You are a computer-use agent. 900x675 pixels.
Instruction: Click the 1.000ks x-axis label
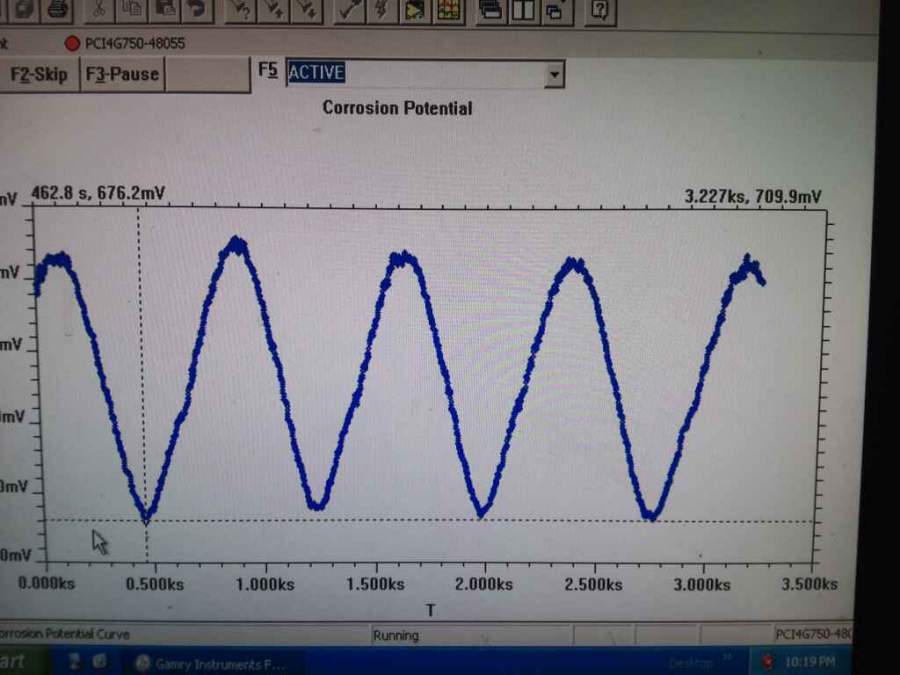(265, 584)
